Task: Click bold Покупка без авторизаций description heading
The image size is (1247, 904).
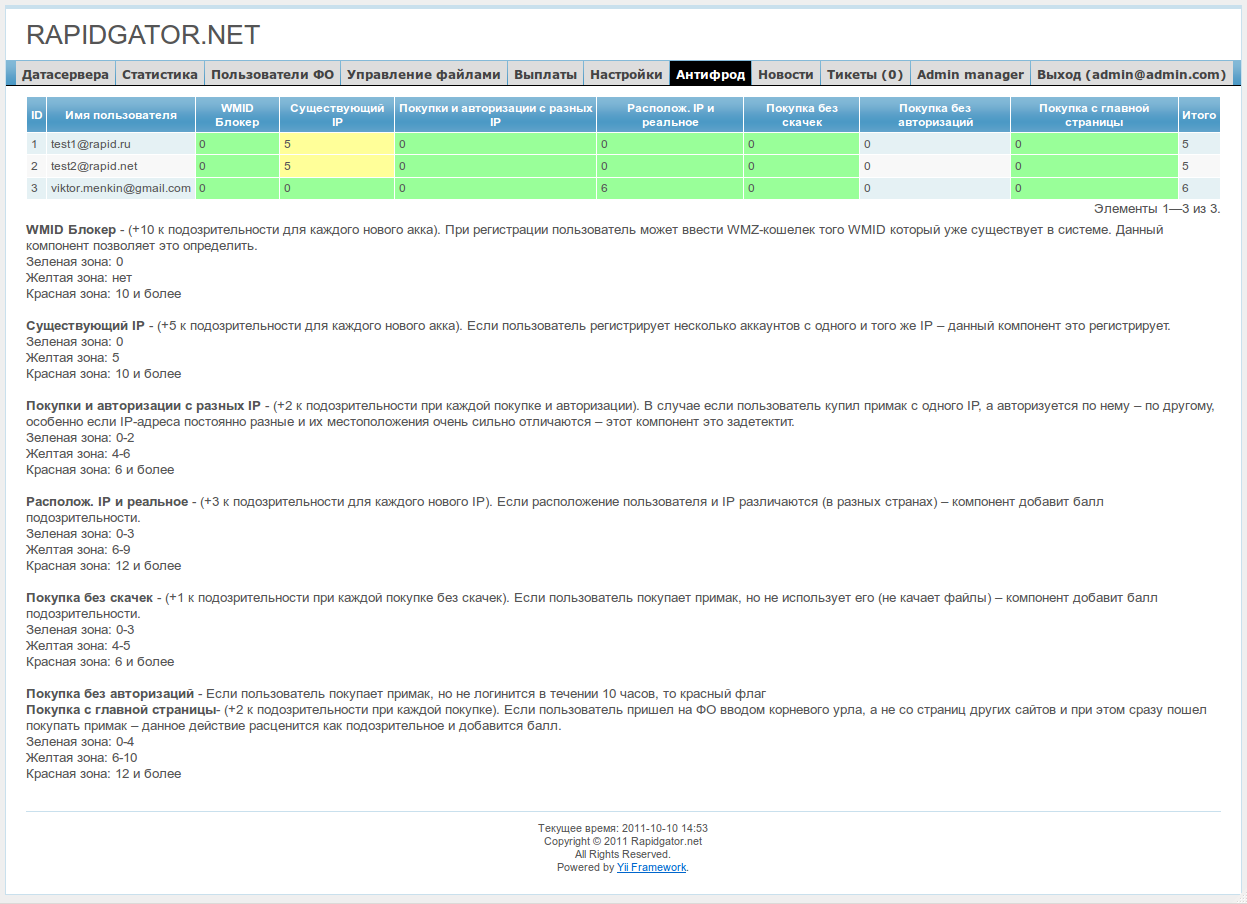Action: [x=110, y=694]
